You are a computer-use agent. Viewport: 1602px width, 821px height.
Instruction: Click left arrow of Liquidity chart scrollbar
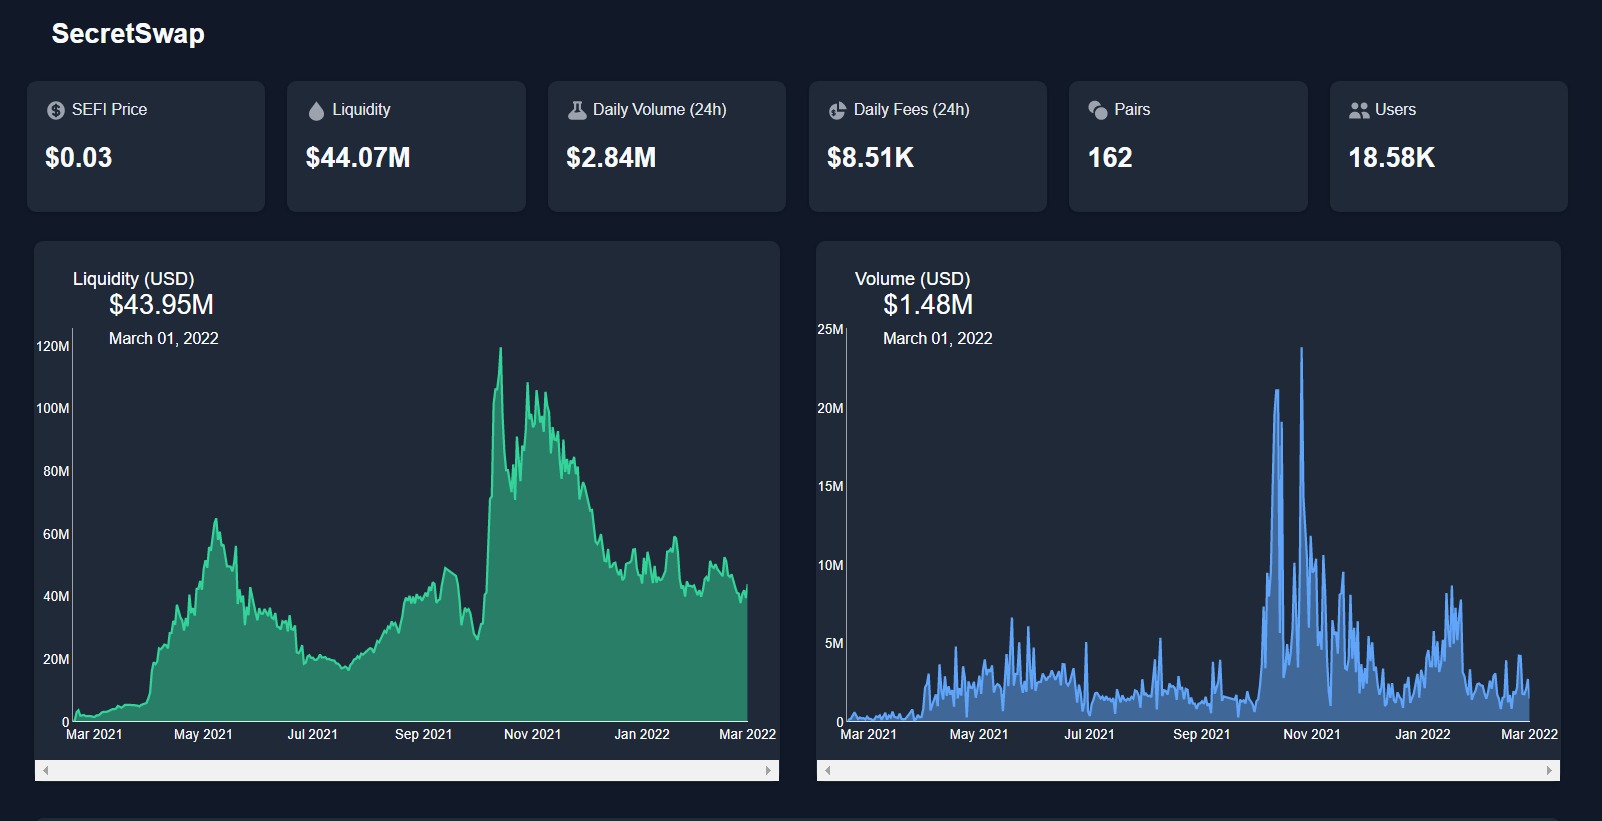pos(45,770)
